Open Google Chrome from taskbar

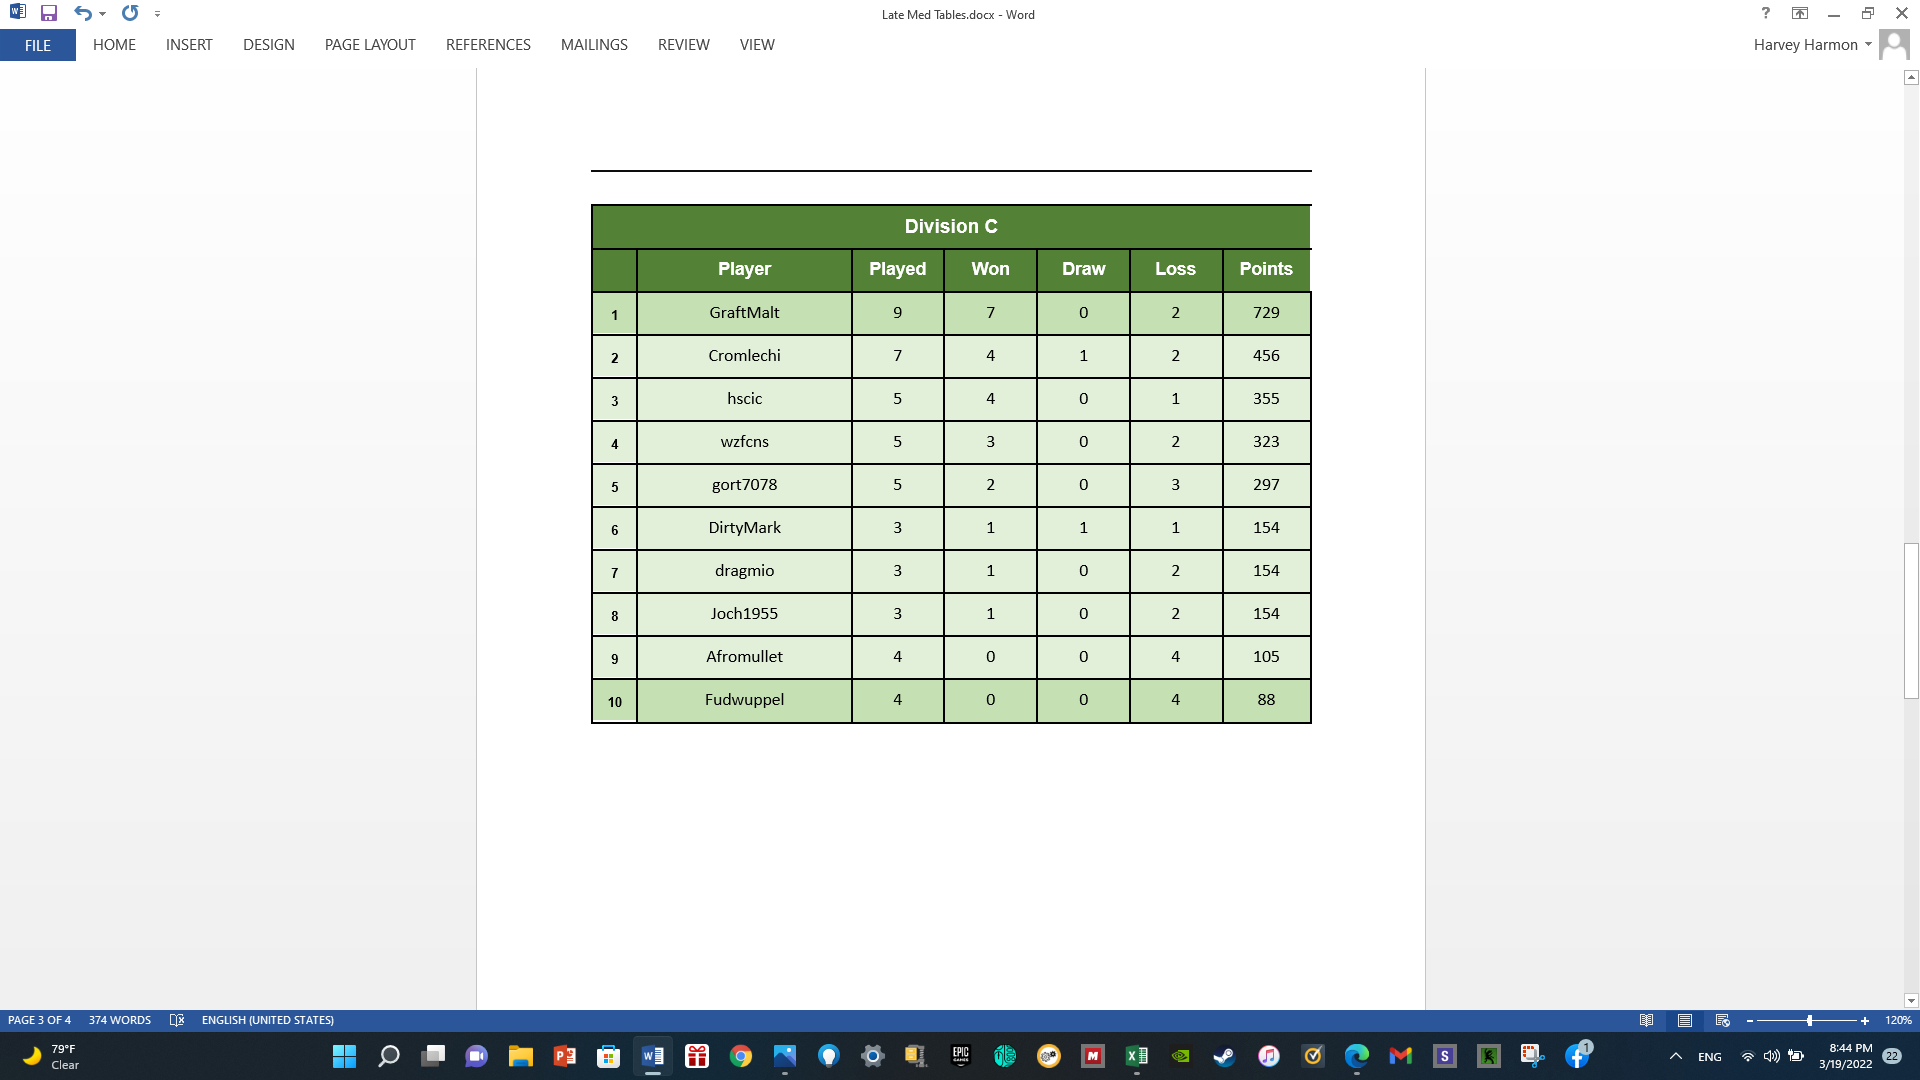click(x=740, y=1056)
